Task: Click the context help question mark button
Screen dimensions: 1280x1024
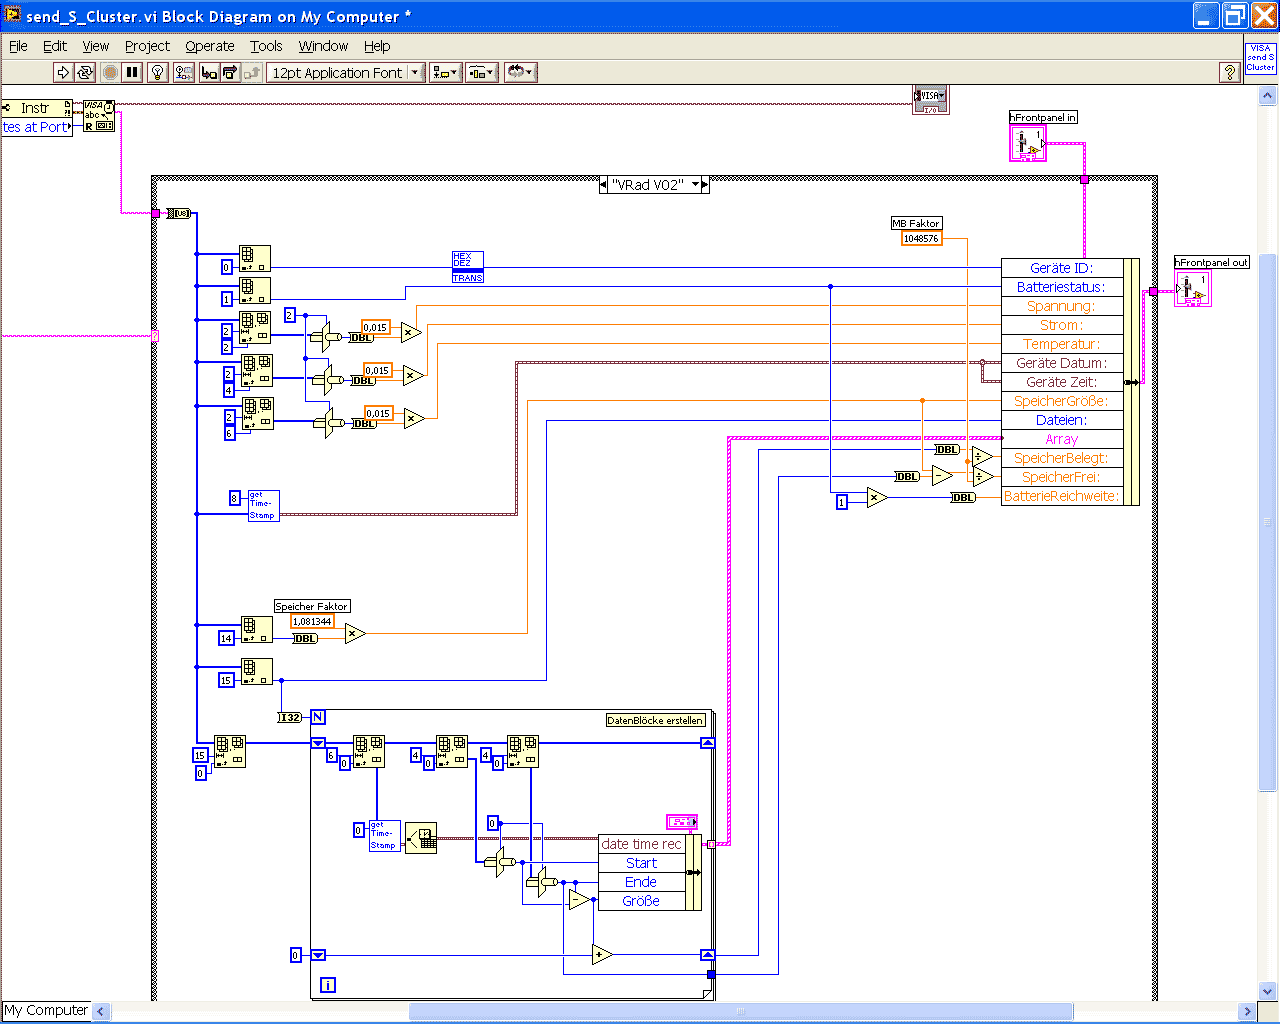Action: (x=1230, y=72)
